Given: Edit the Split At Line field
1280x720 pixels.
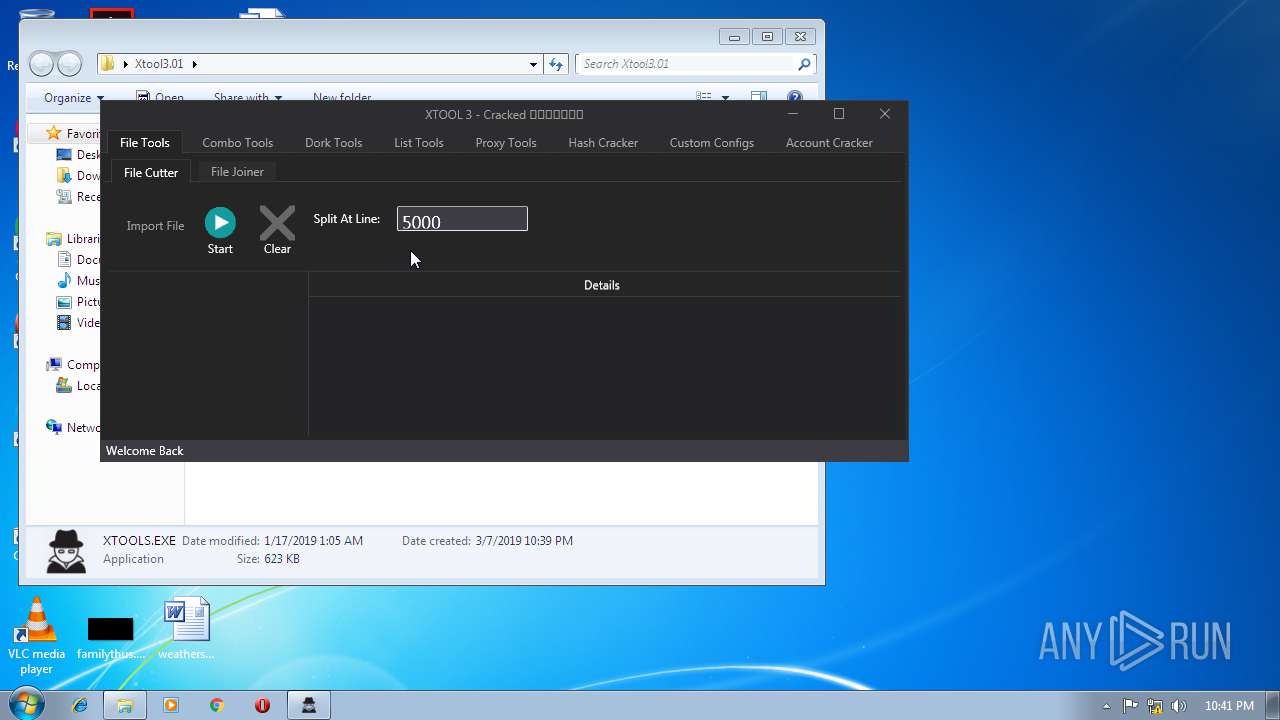Looking at the screenshot, I should click(462, 219).
